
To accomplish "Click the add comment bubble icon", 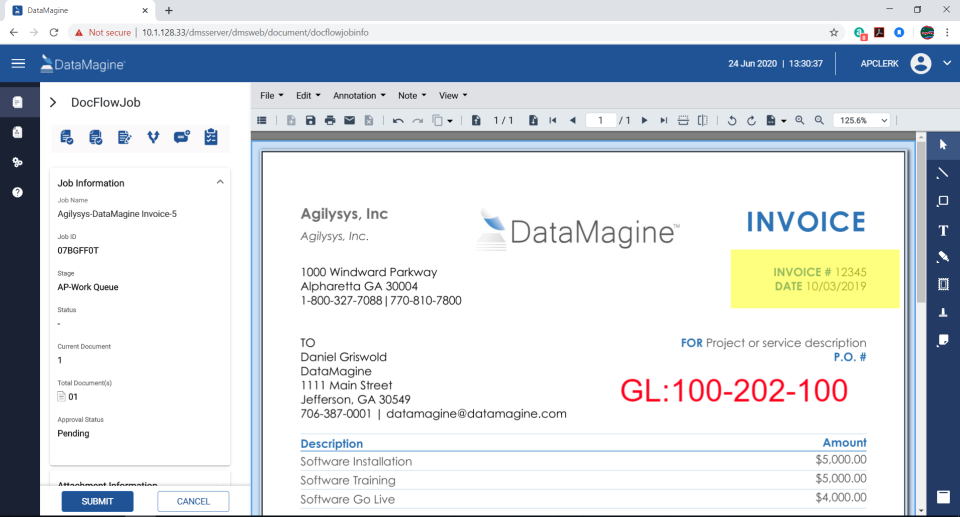I will click(x=182, y=137).
